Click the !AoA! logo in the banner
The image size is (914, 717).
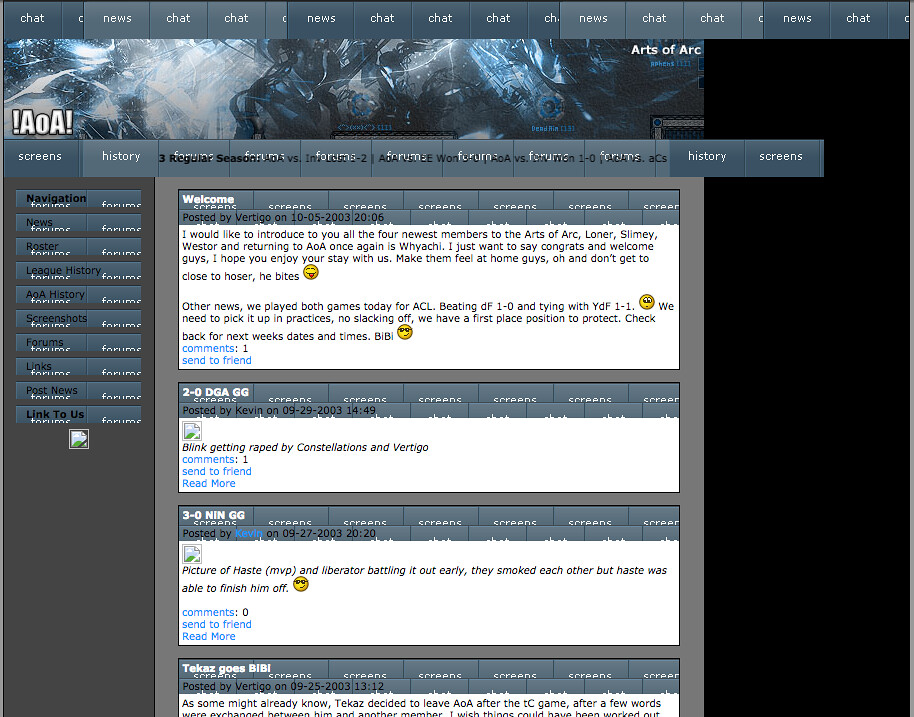(x=43, y=122)
